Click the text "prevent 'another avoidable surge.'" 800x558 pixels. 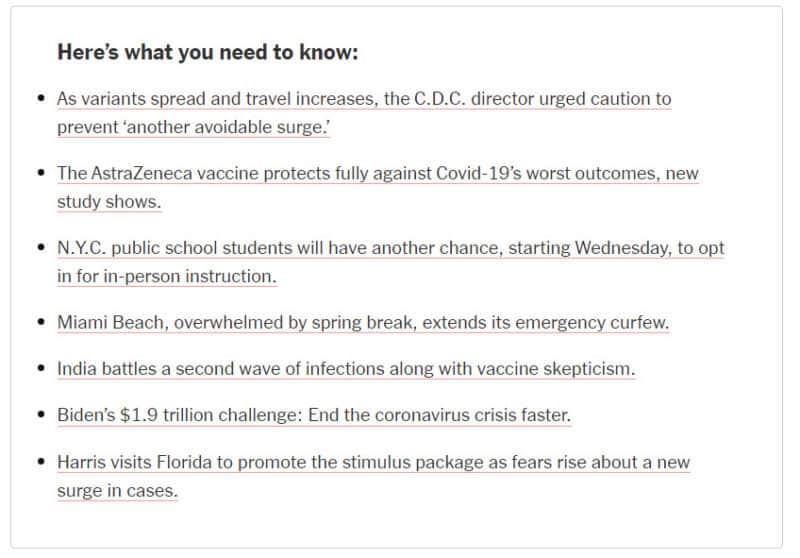coord(193,127)
